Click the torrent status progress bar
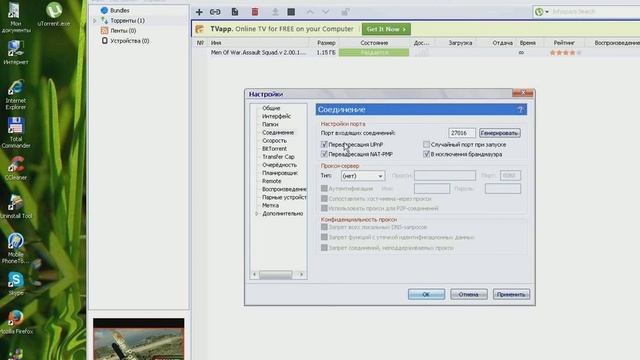 [374, 53]
